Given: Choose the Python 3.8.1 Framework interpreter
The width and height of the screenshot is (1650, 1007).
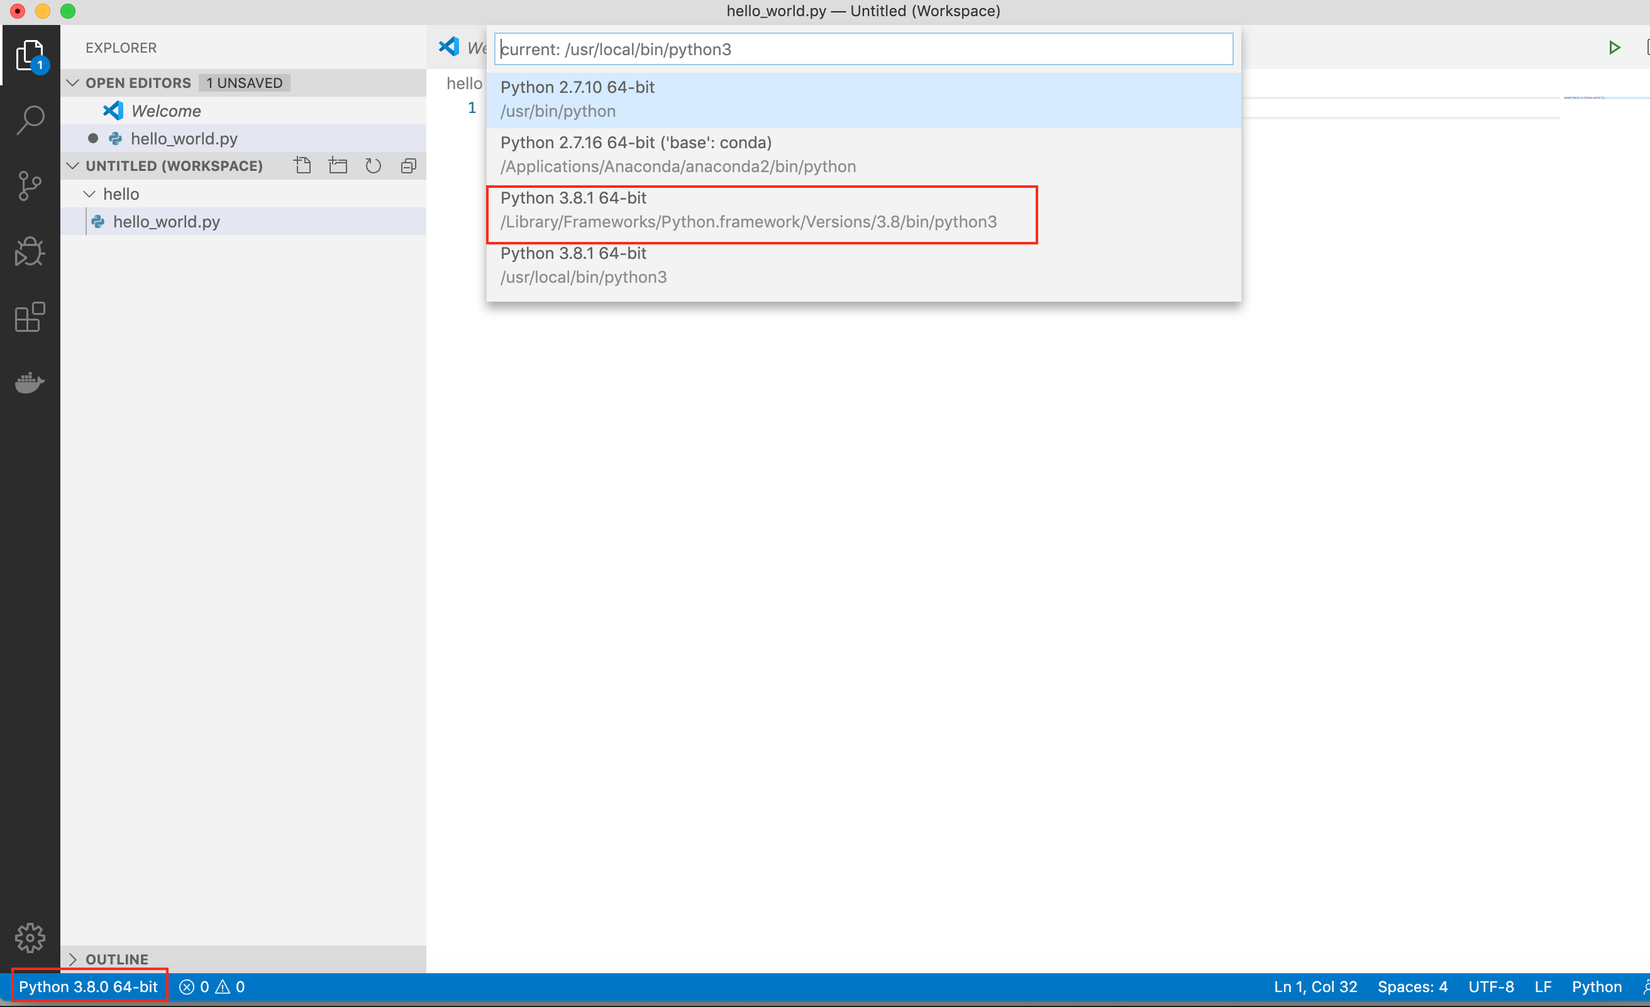Looking at the screenshot, I should (750, 209).
